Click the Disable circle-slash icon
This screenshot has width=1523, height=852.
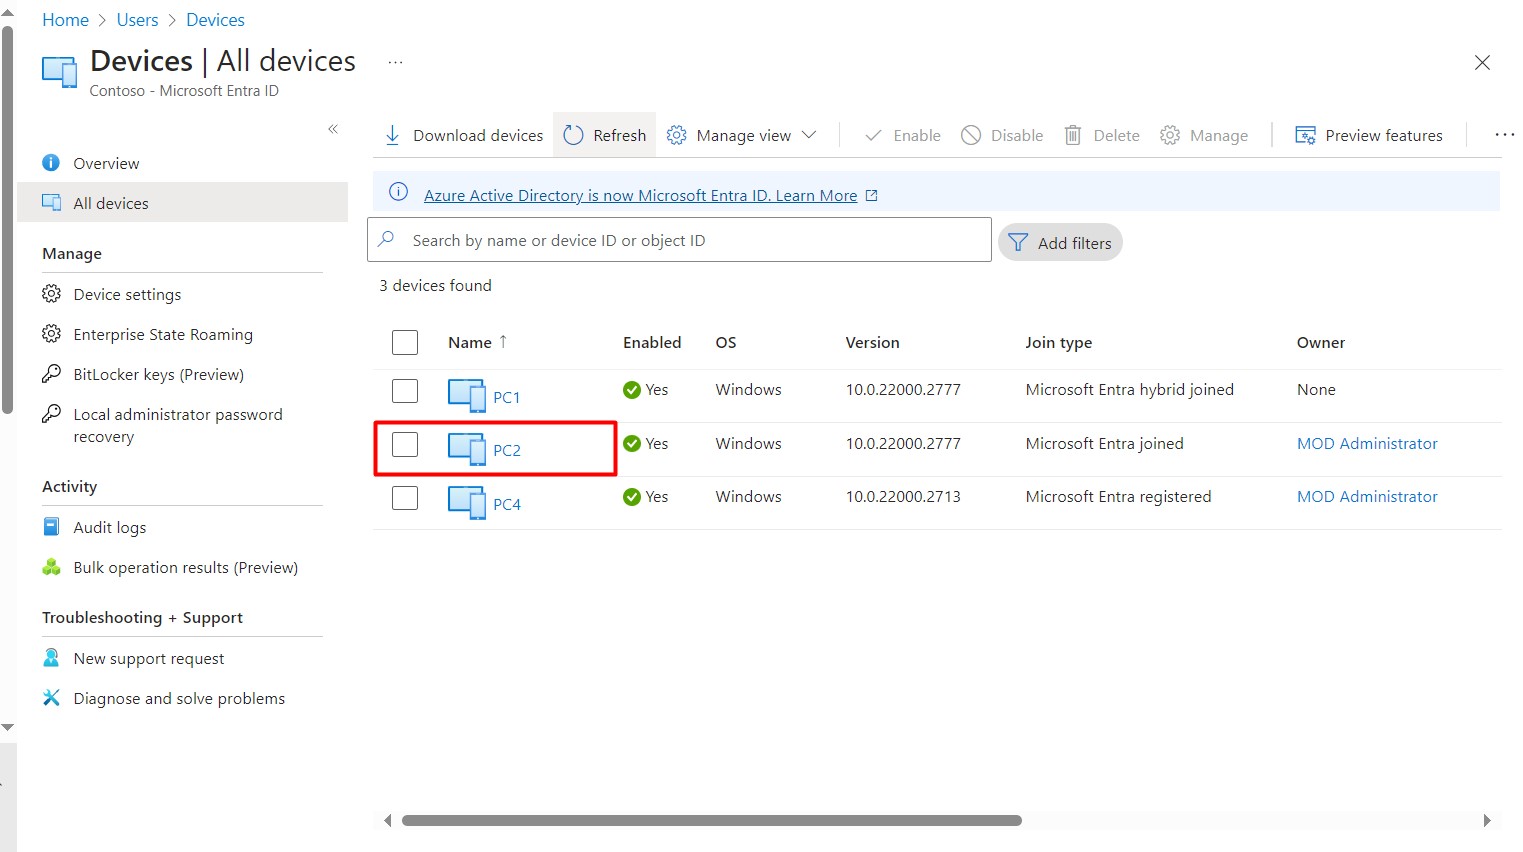(970, 135)
